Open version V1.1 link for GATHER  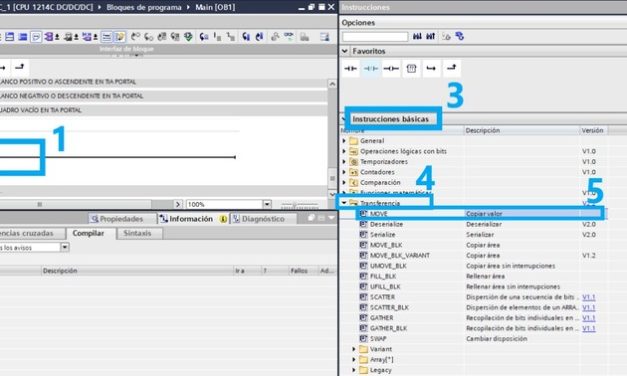click(589, 318)
